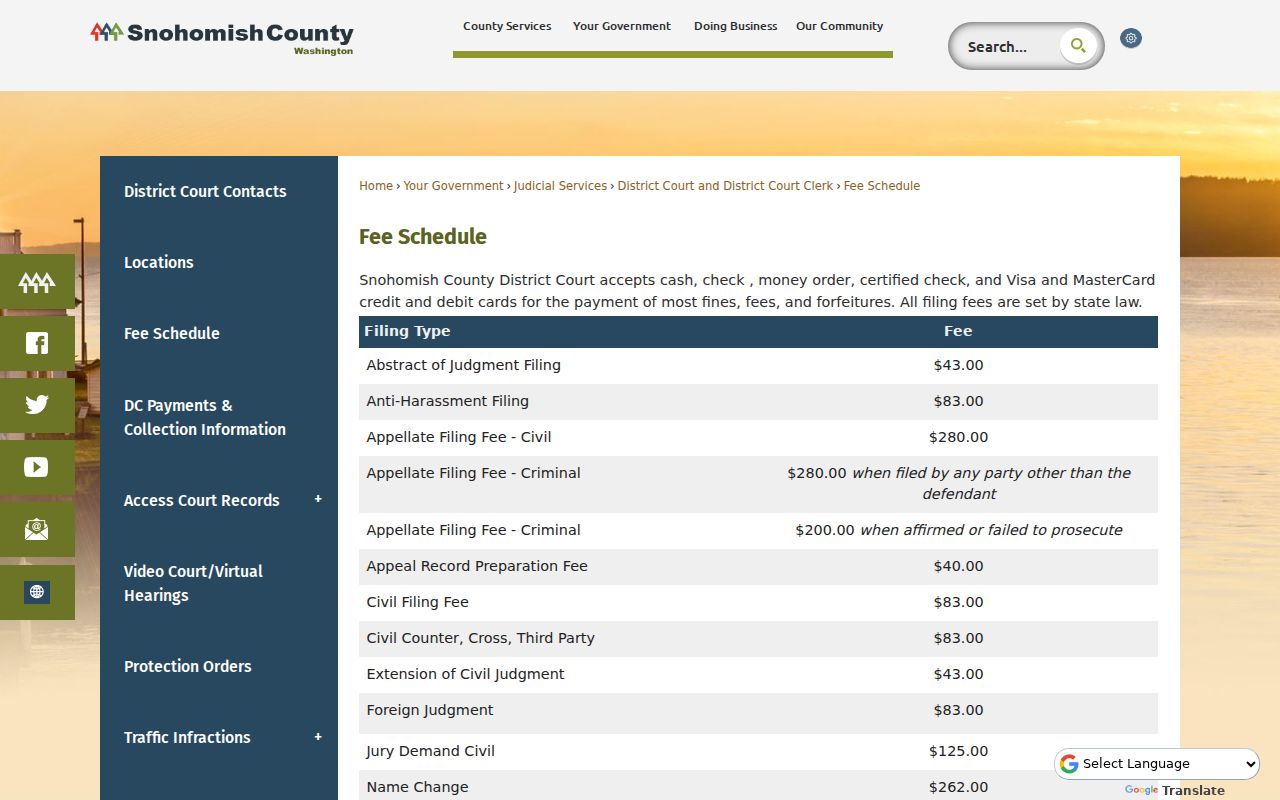Open the site tools gear icon
Screen dimensions: 1280x800
coord(1131,38)
